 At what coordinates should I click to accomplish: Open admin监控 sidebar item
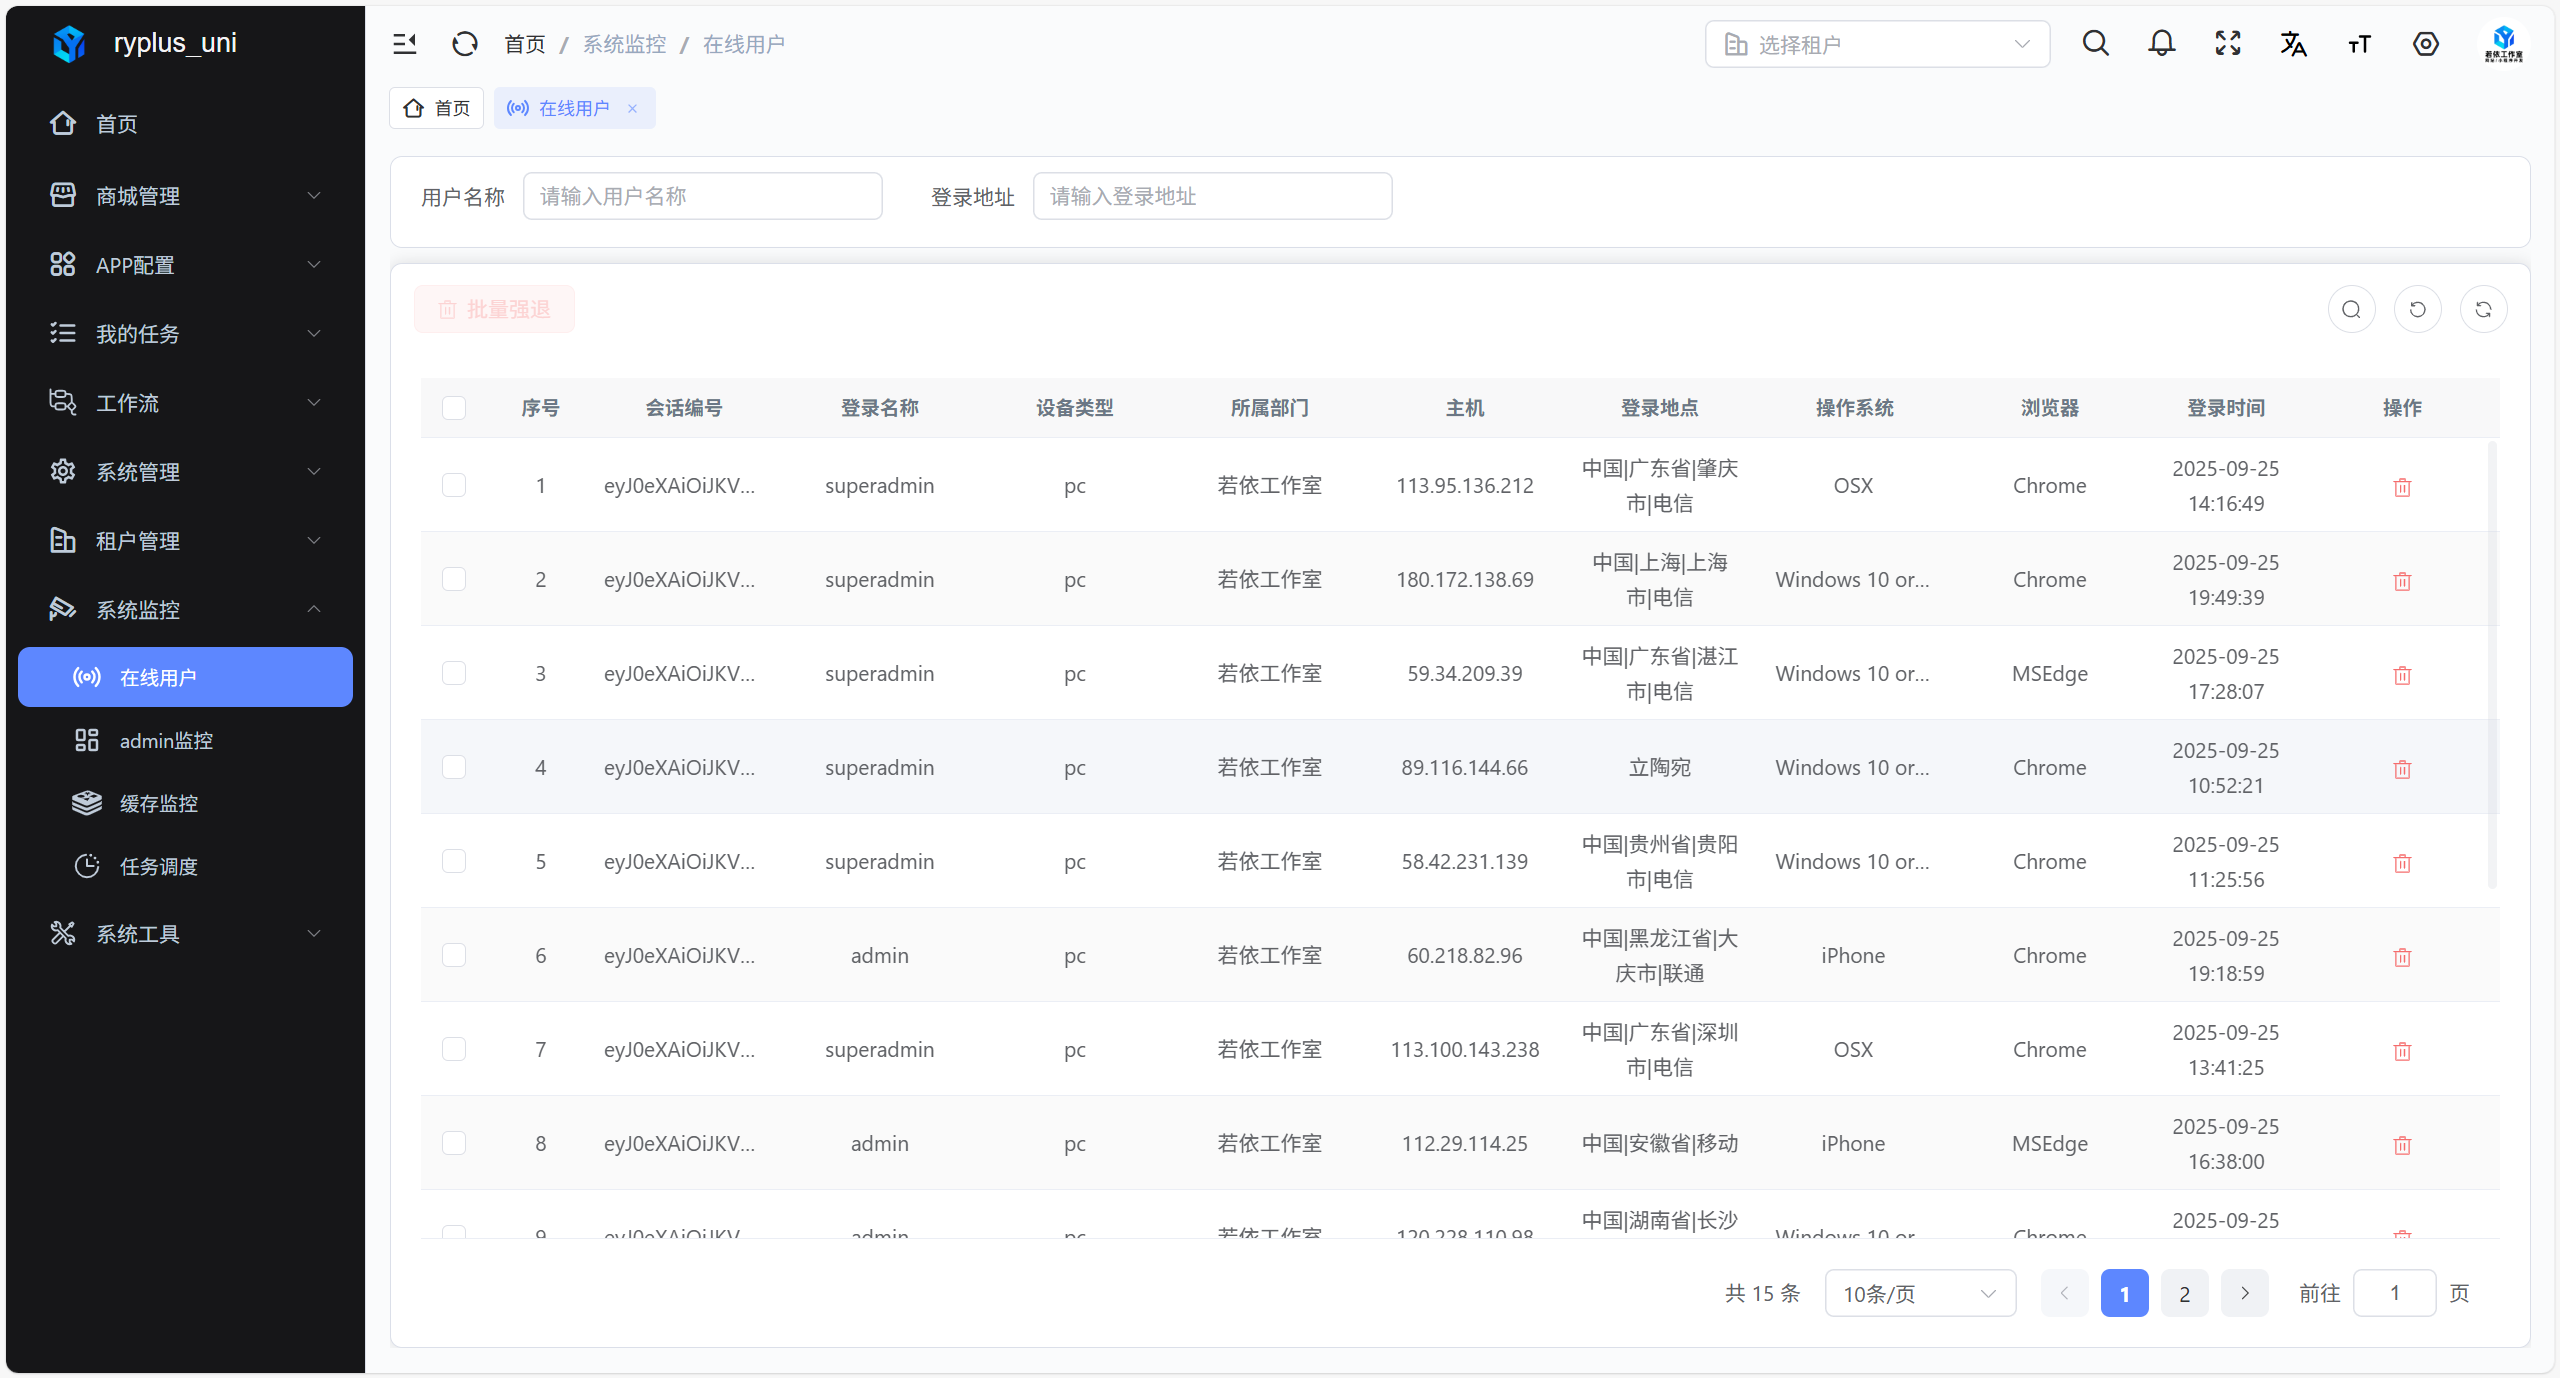point(166,740)
